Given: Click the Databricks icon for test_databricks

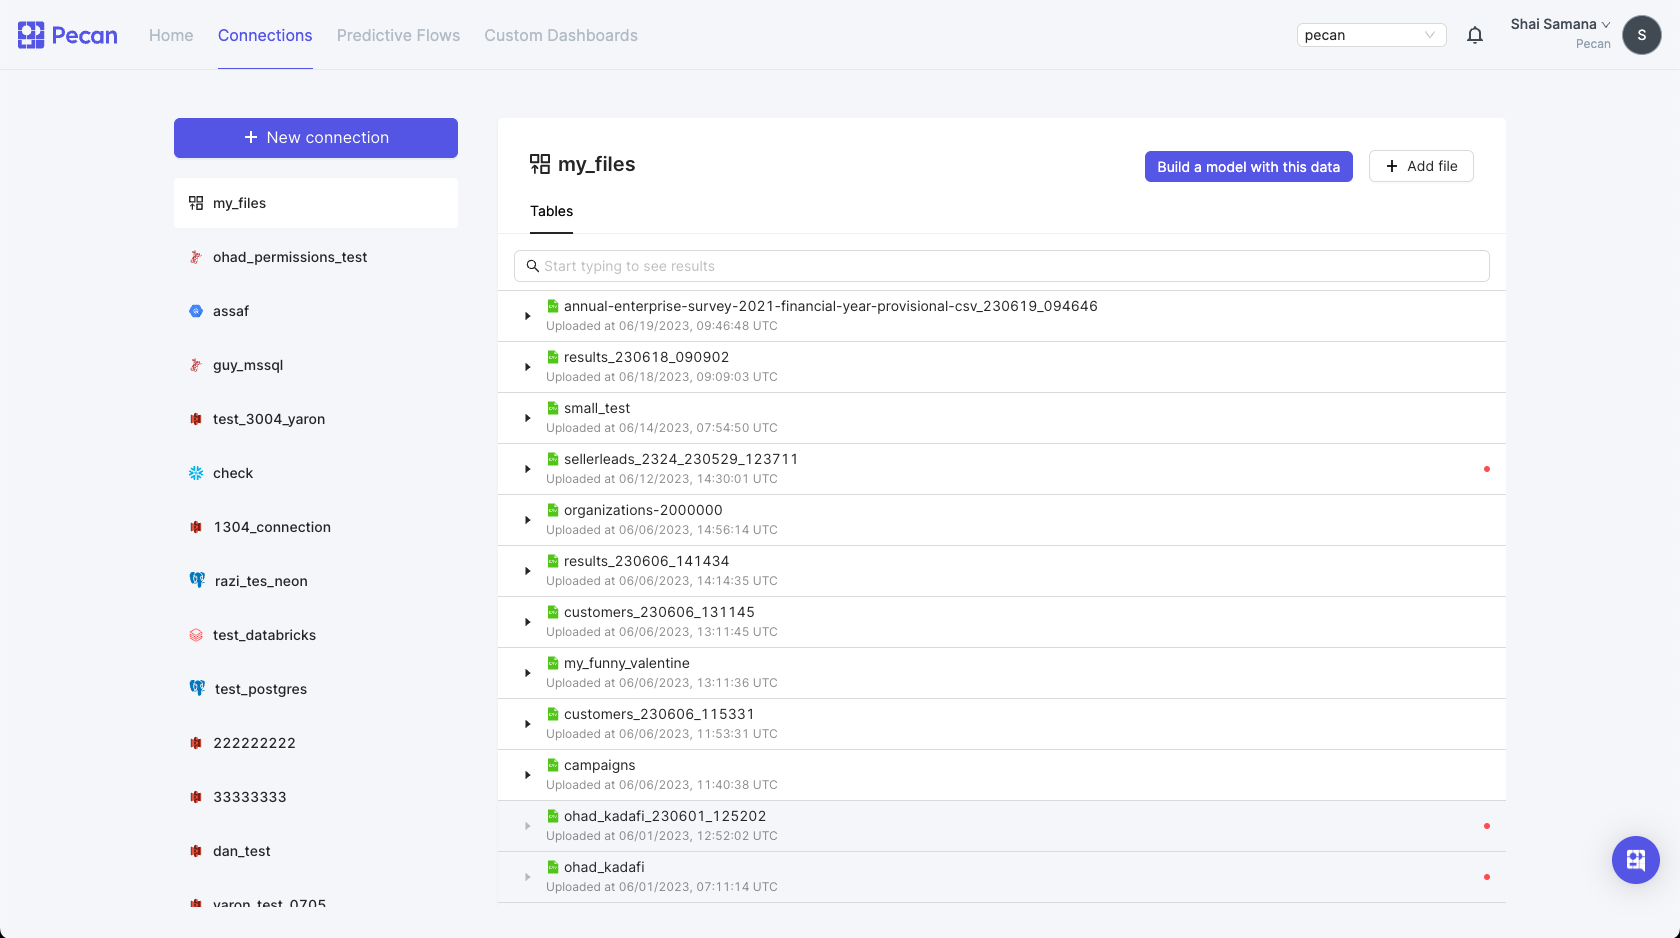Looking at the screenshot, I should [196, 634].
